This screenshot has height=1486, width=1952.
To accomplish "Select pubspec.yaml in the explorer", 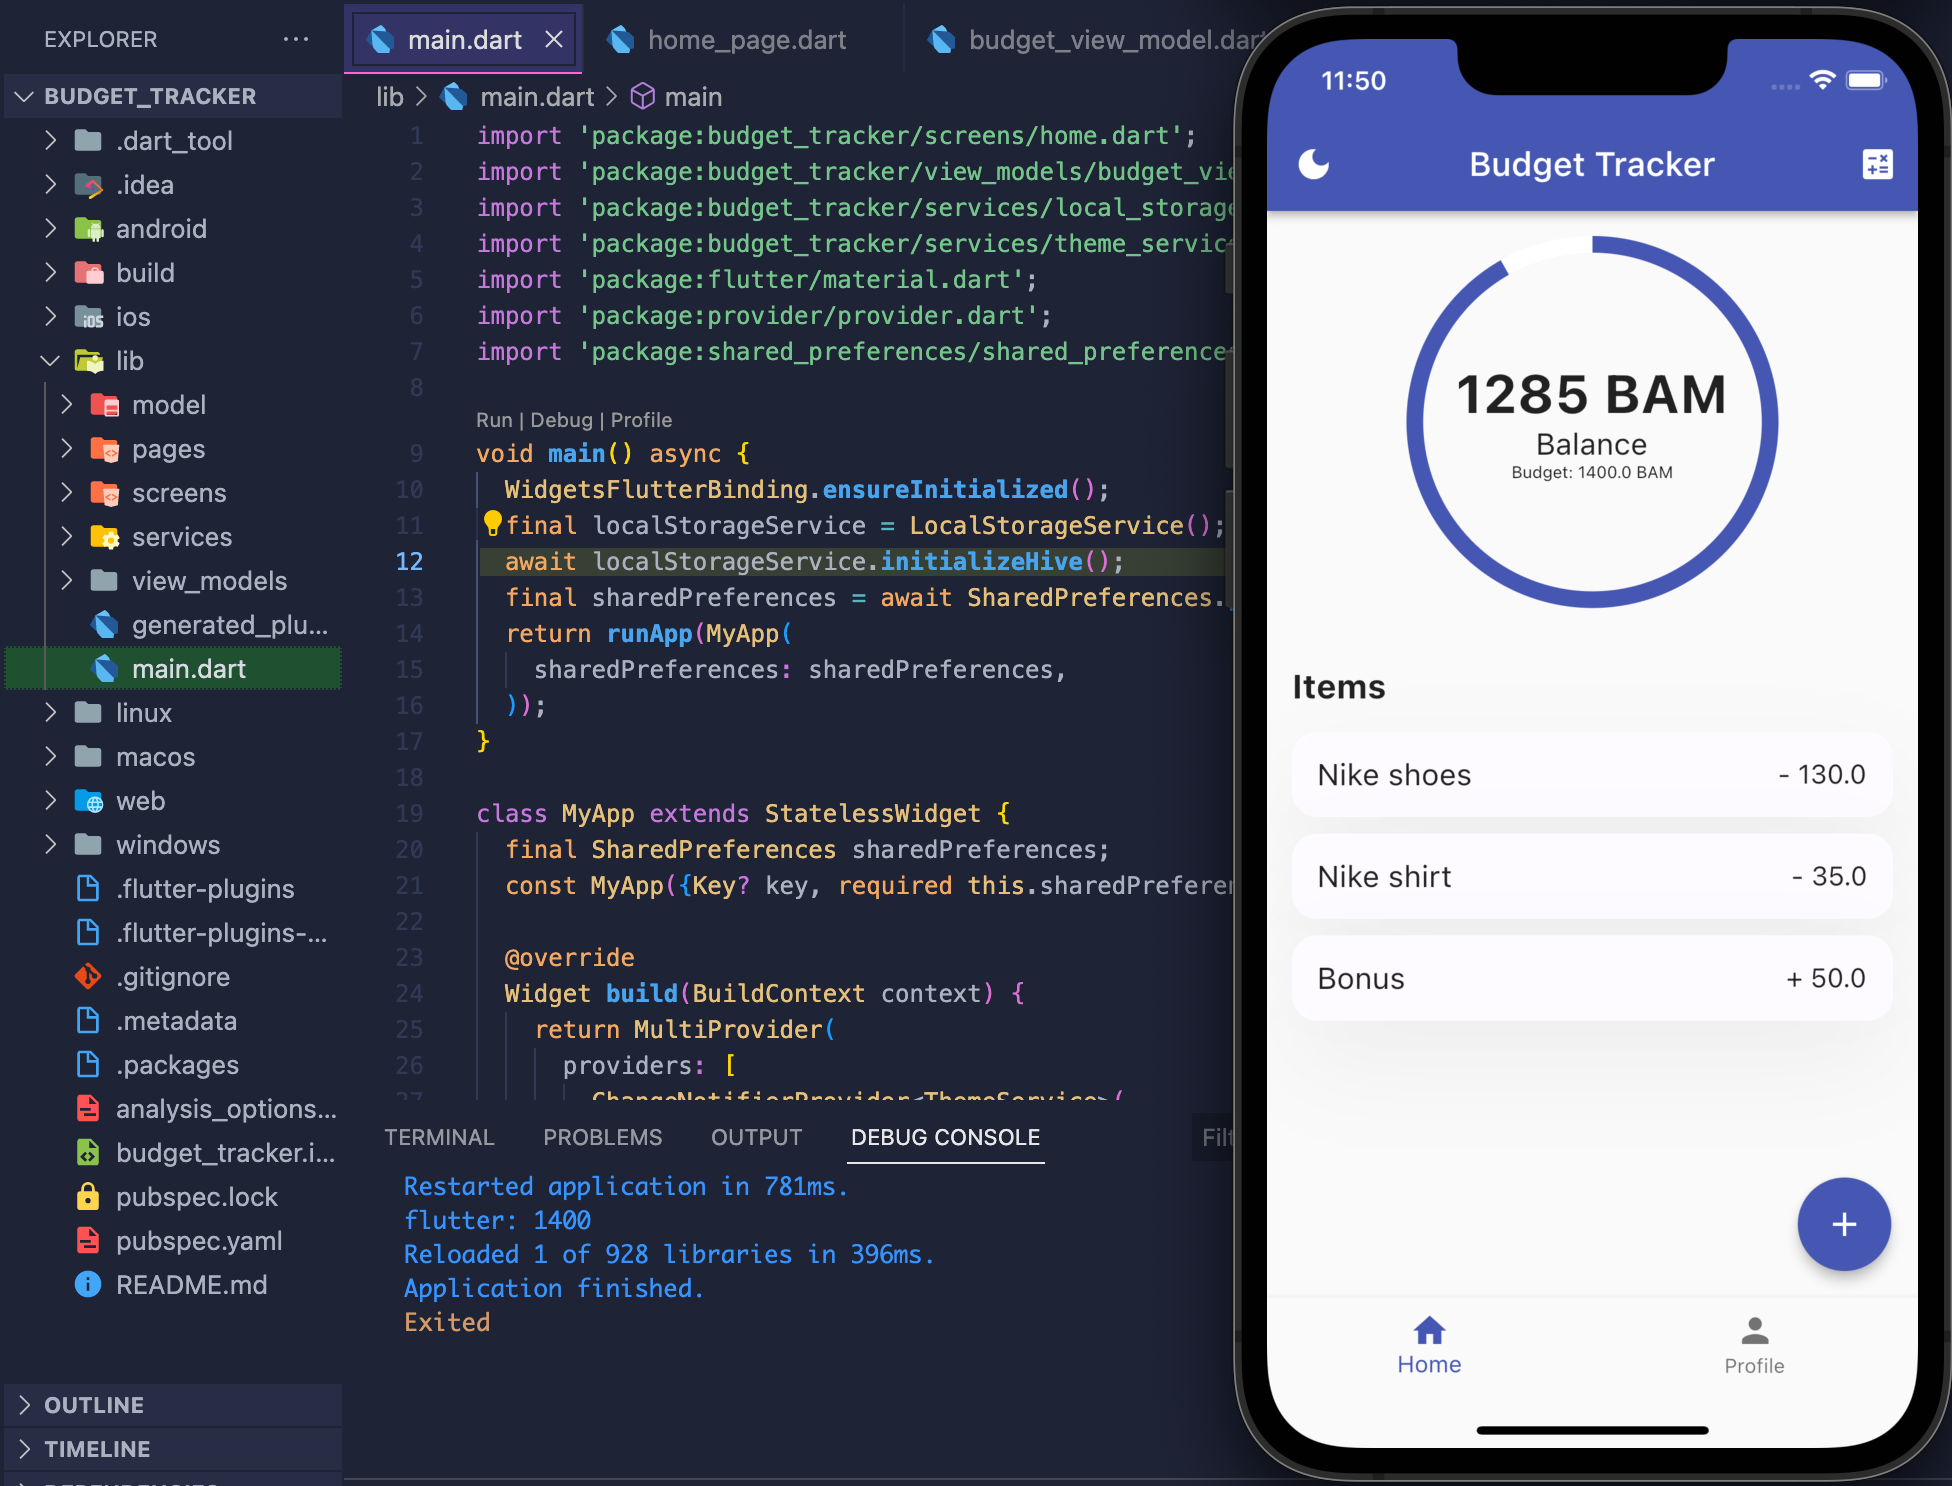I will coord(199,1240).
